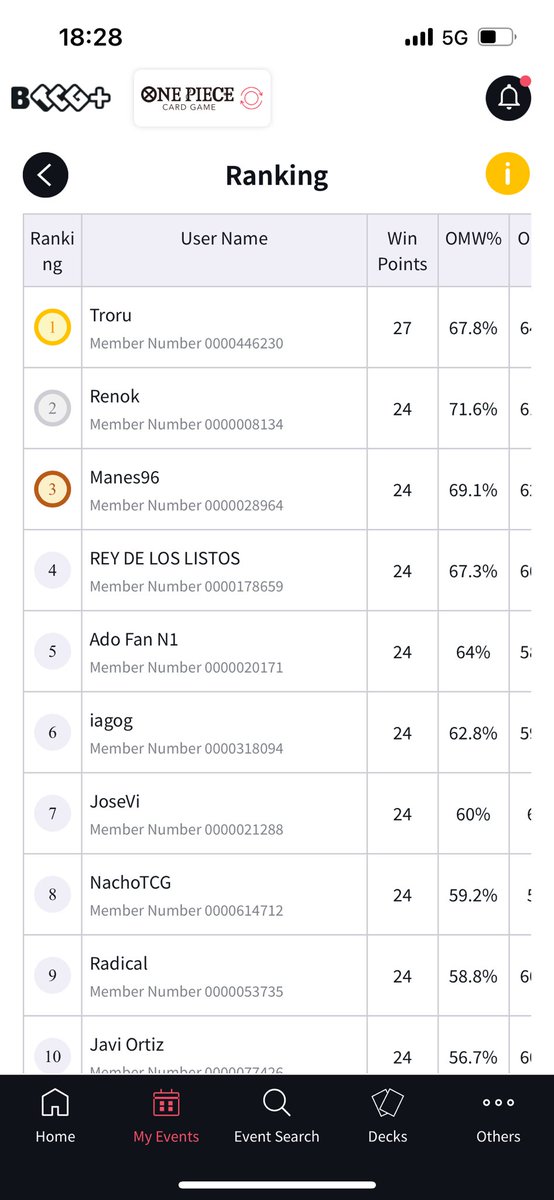Tap the One Piece Card Game logo
This screenshot has width=554, height=1200.
point(202,99)
